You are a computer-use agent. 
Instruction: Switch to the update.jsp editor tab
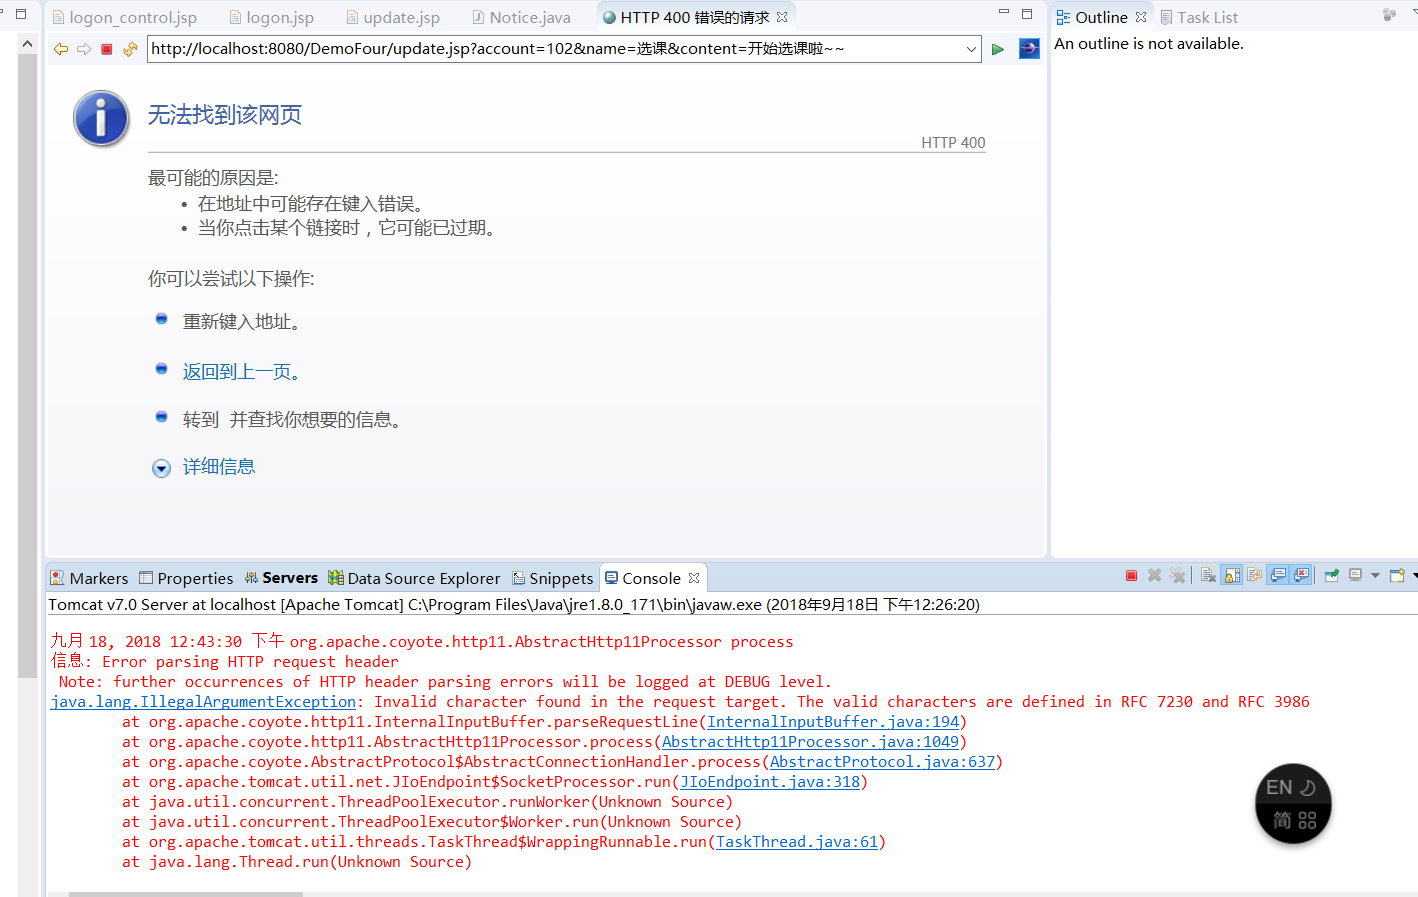(392, 17)
